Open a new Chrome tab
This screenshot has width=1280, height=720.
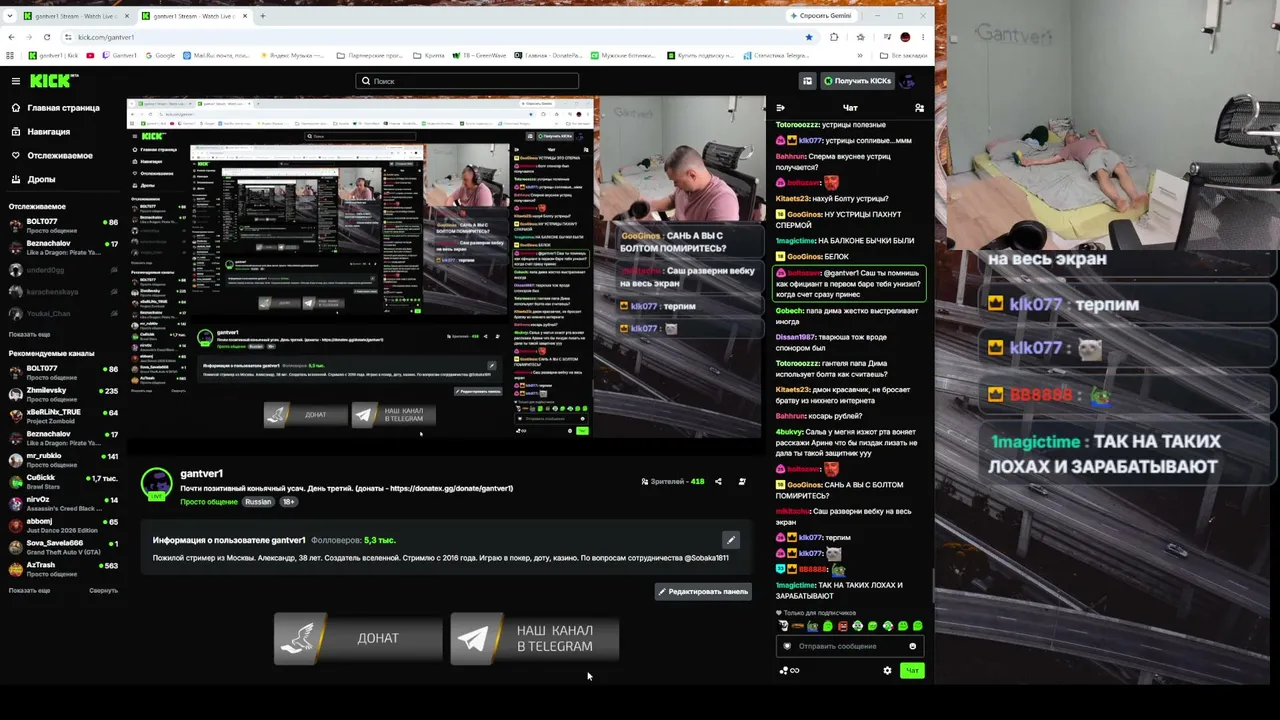coord(263,16)
